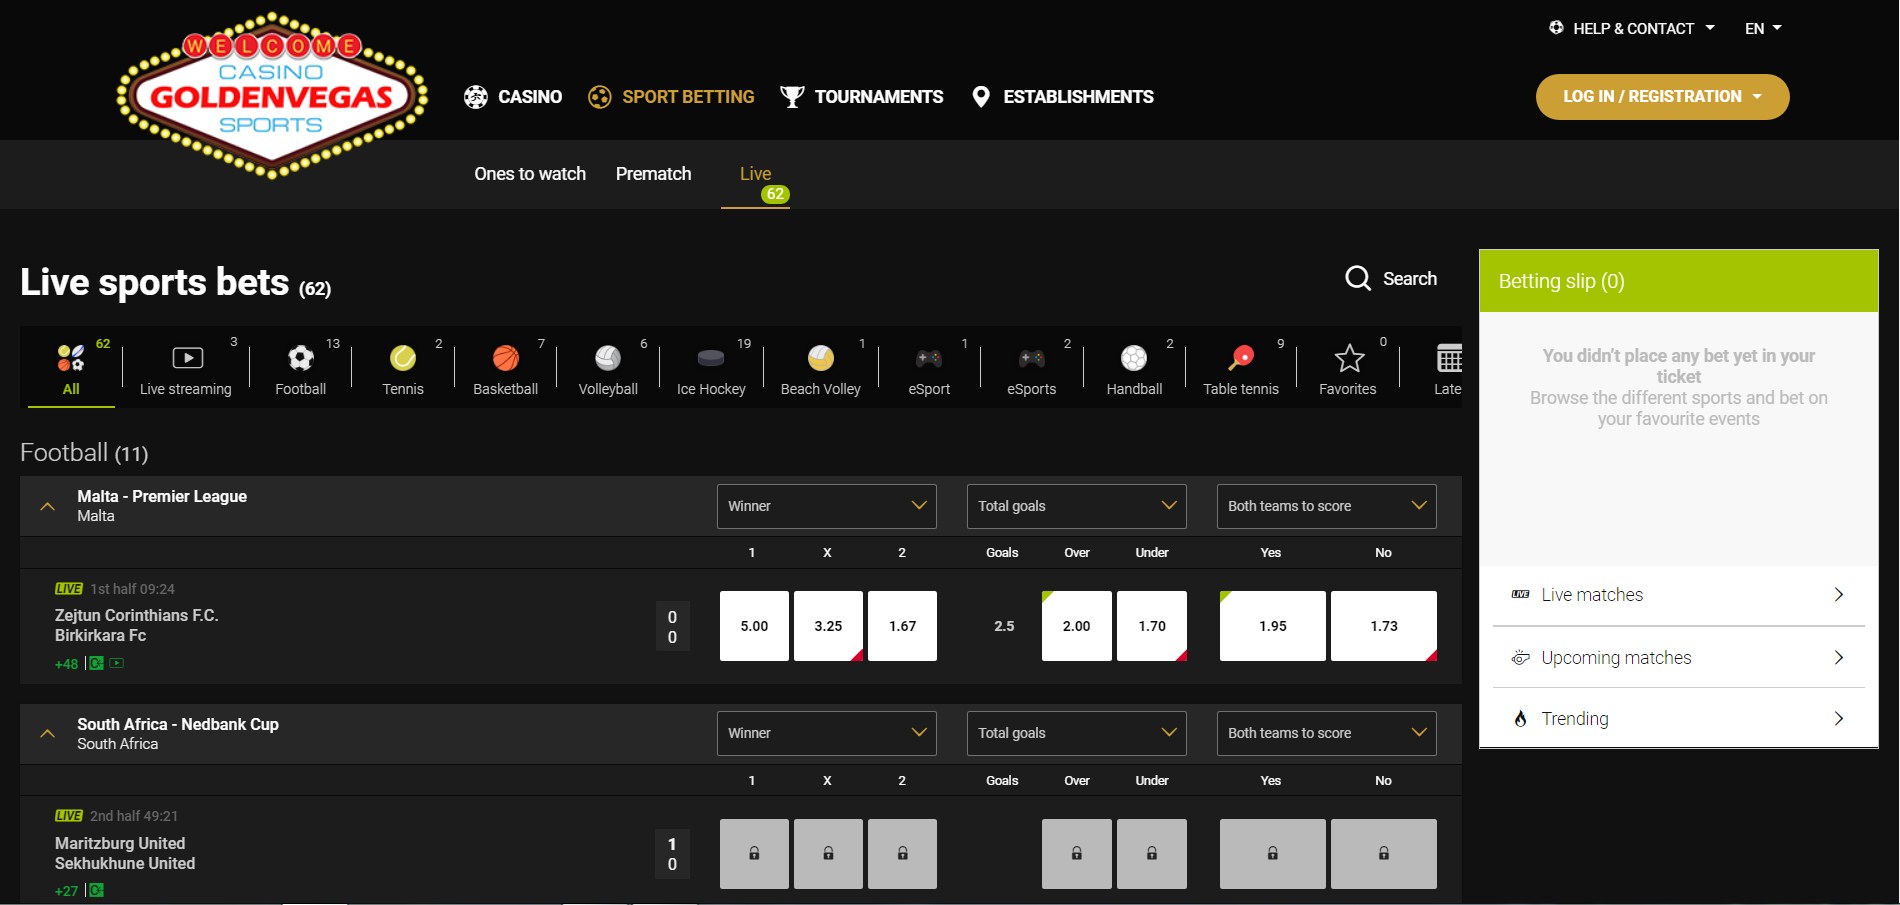The width and height of the screenshot is (1900, 905).
Task: Open the Casino section
Action: point(513,97)
